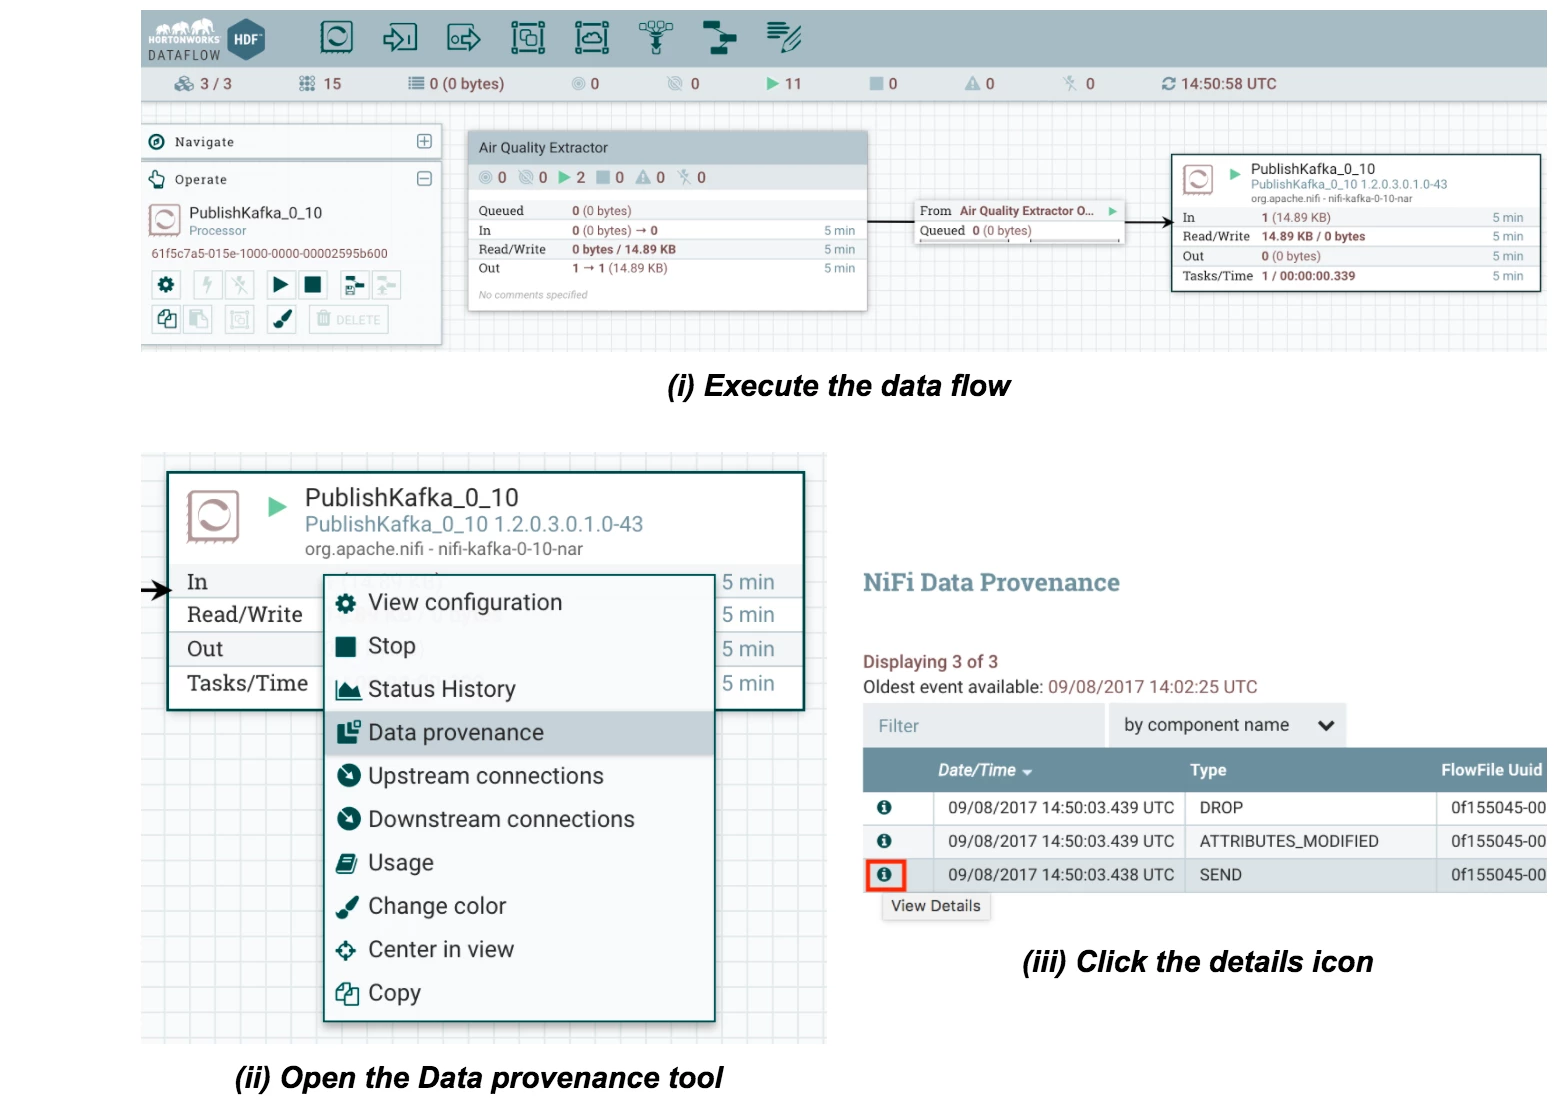Screen dimensions: 1555x1117
Task: Select the Template toolbar icon
Action: click(x=720, y=38)
